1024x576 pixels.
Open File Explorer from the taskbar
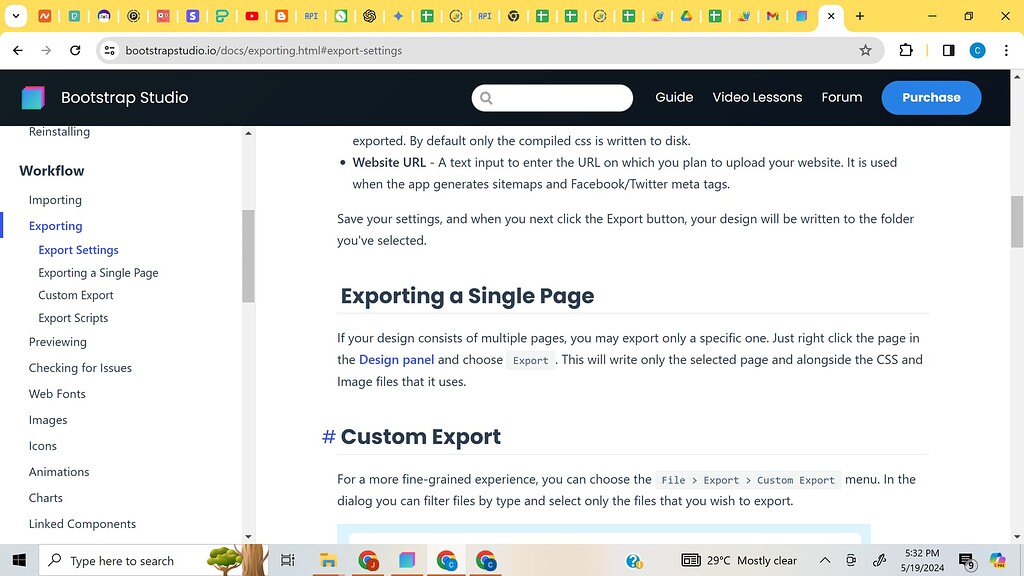328,560
